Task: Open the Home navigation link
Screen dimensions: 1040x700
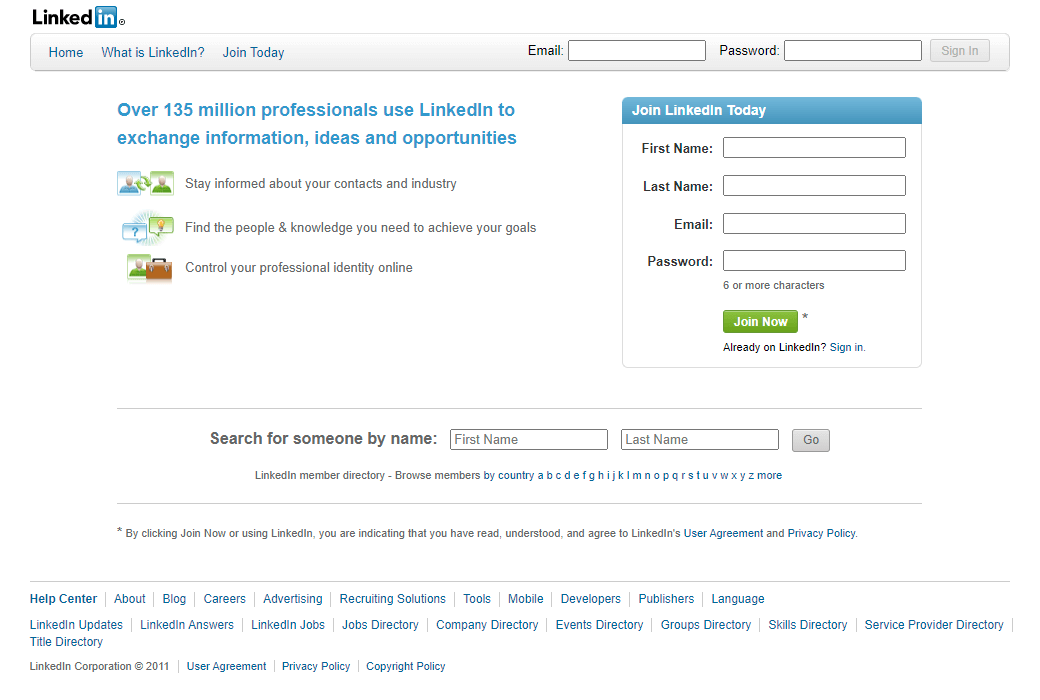Action: (66, 52)
